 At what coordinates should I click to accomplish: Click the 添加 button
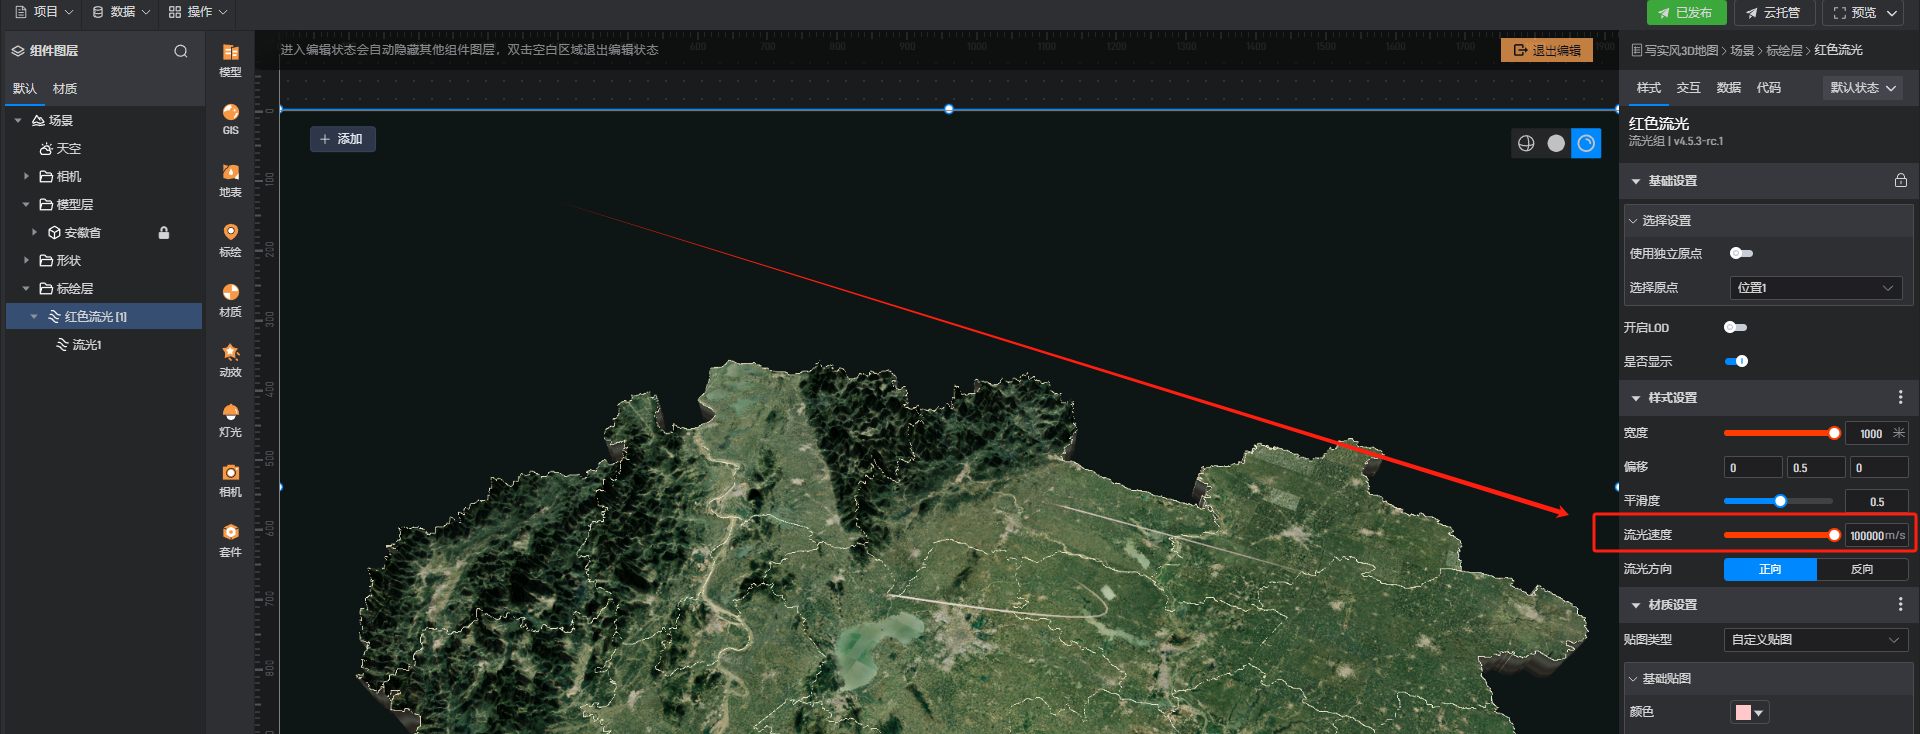[x=342, y=139]
